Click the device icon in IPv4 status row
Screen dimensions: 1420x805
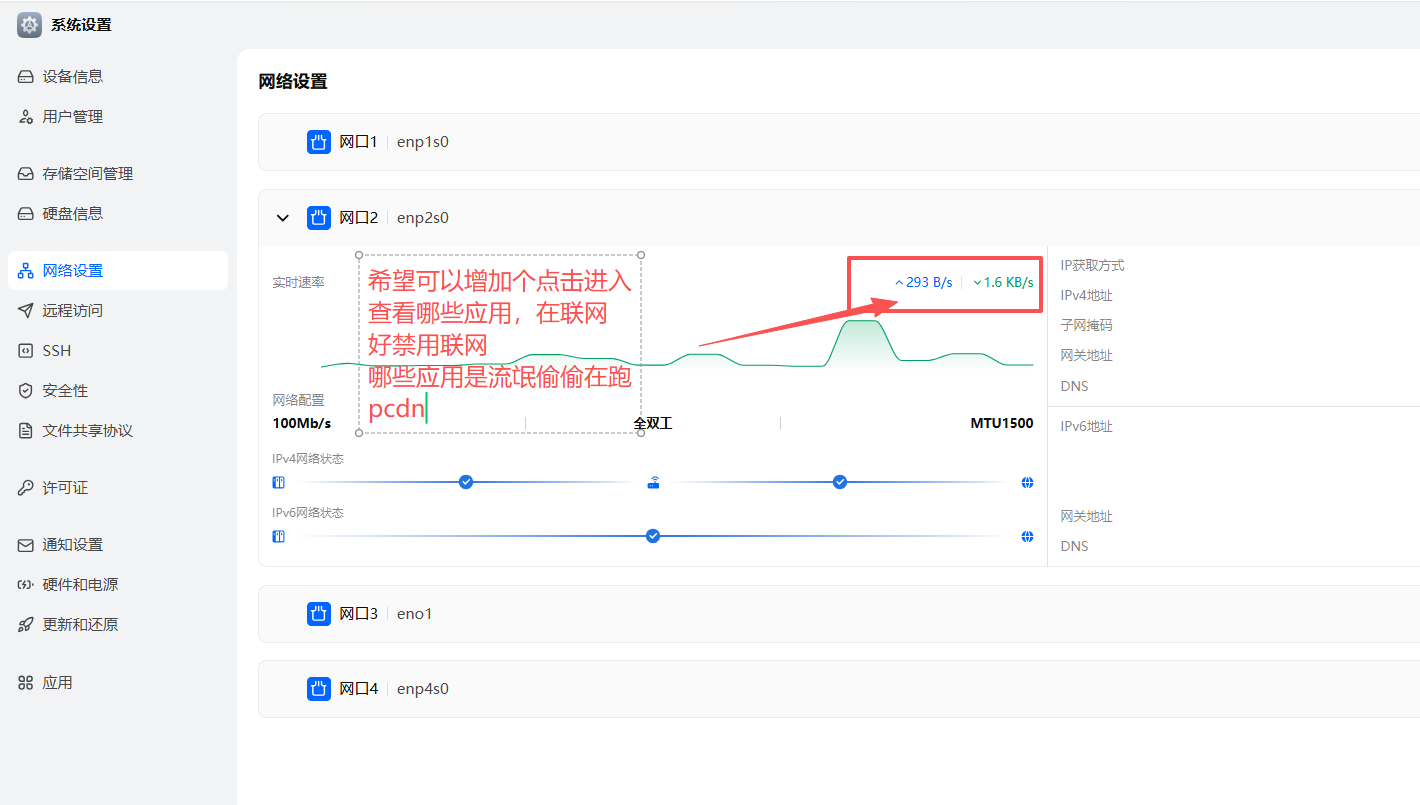279,482
